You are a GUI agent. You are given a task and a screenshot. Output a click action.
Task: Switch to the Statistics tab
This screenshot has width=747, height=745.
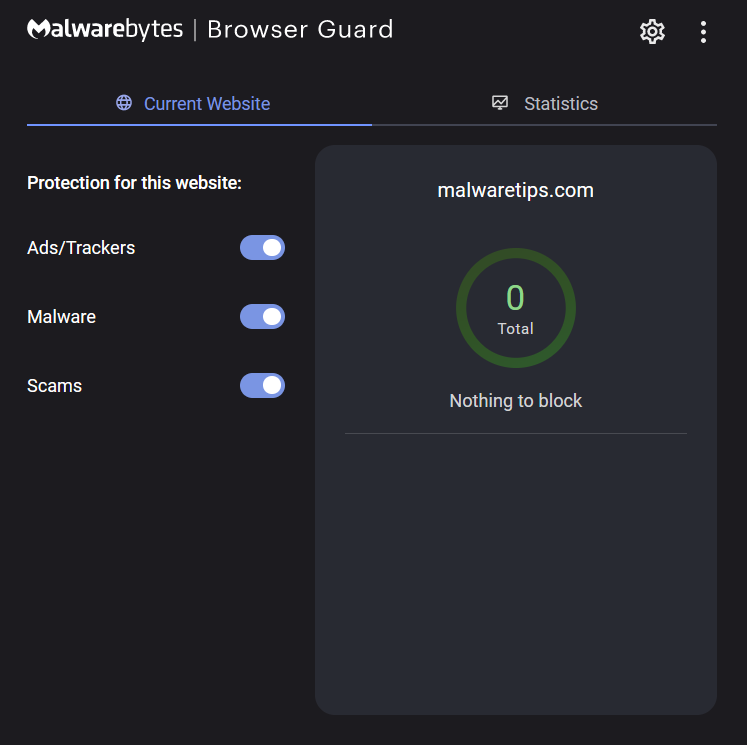point(545,104)
